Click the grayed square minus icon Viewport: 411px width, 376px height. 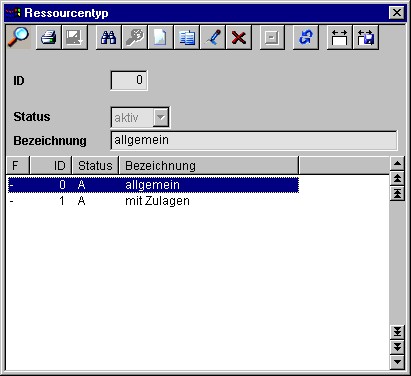point(272,37)
